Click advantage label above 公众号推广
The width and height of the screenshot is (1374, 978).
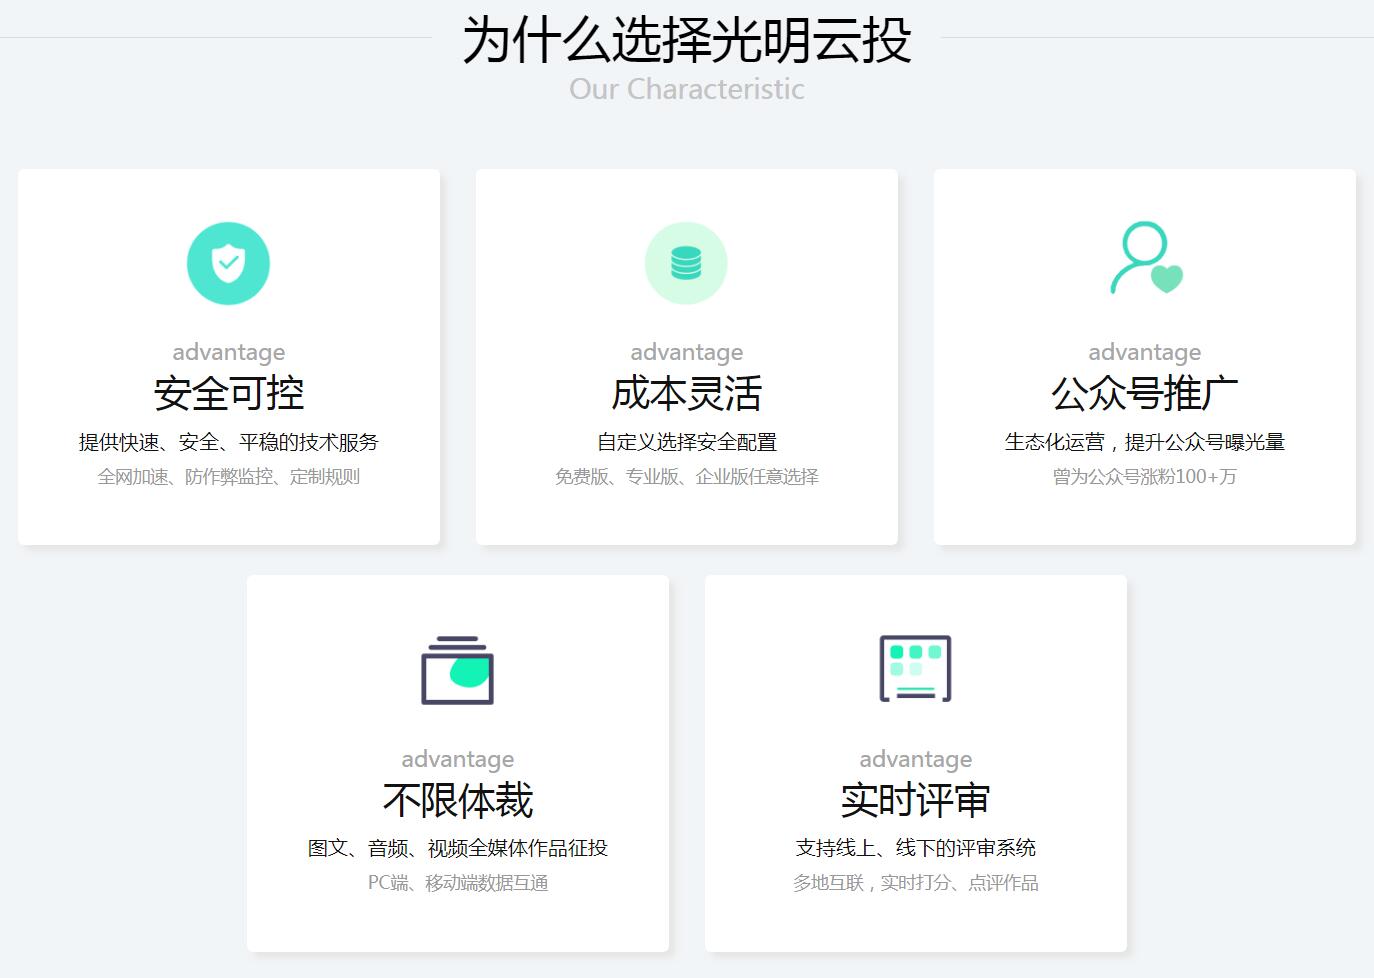[1145, 352]
